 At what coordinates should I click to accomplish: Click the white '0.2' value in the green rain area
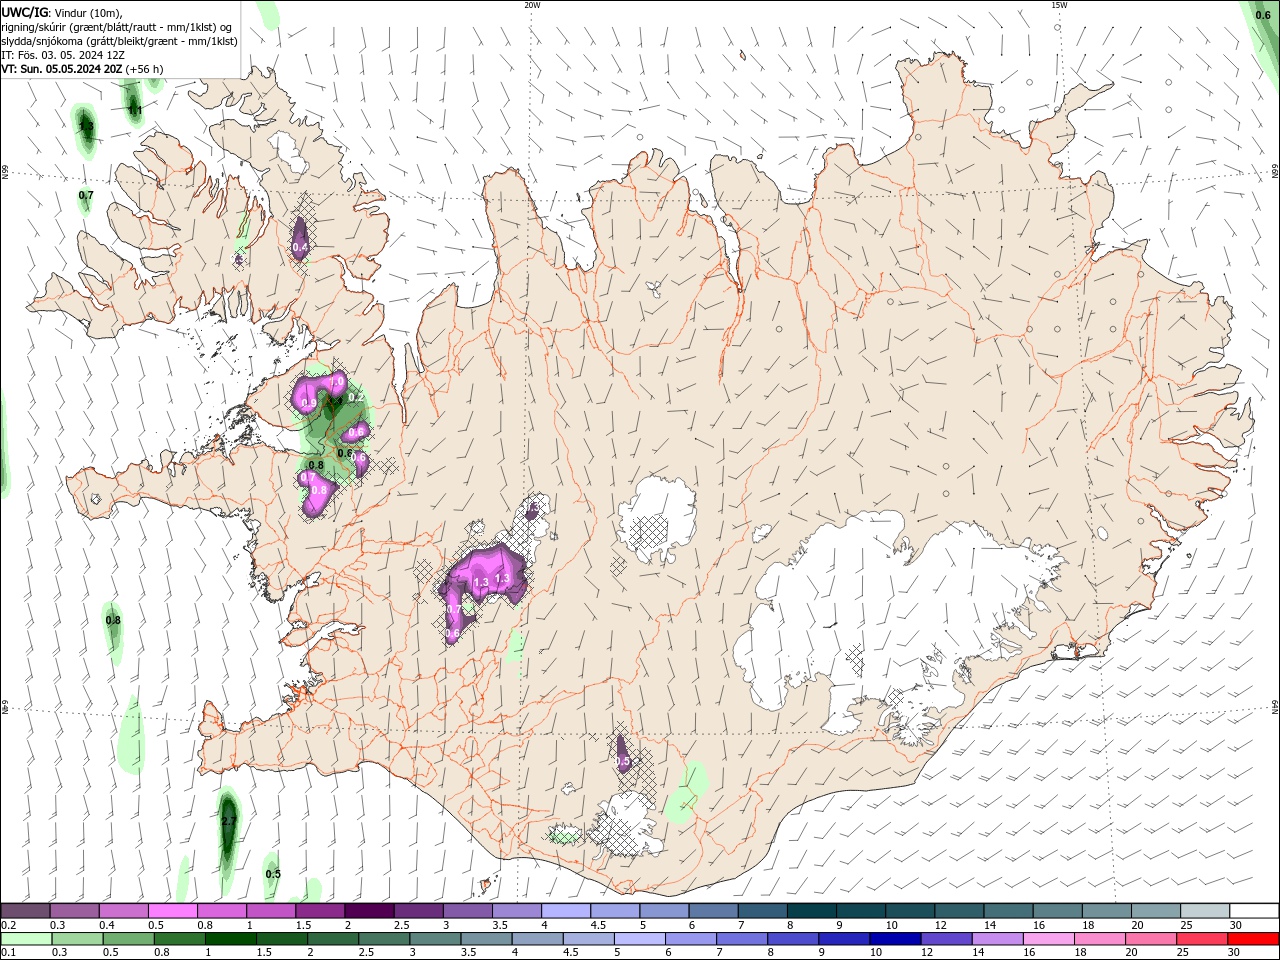click(x=355, y=397)
